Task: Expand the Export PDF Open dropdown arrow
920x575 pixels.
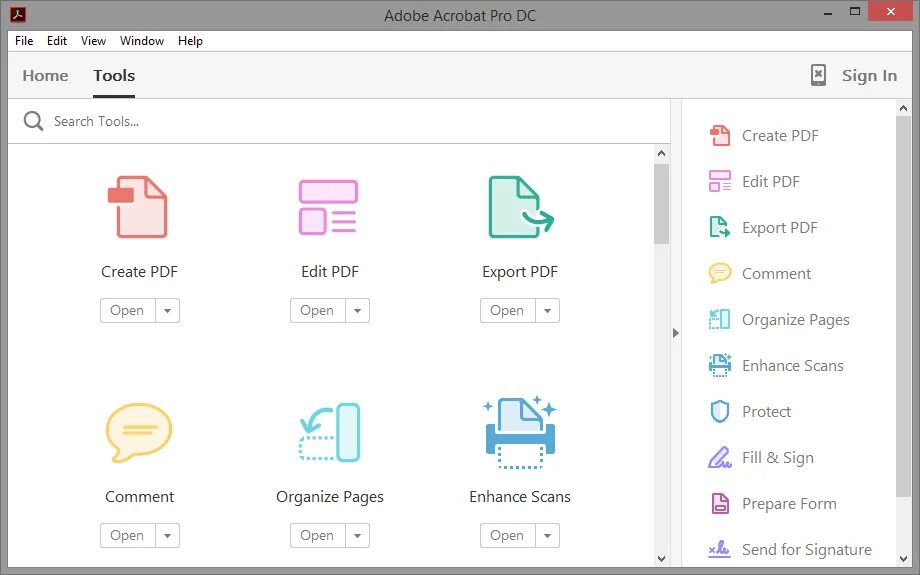Action: [x=548, y=310]
